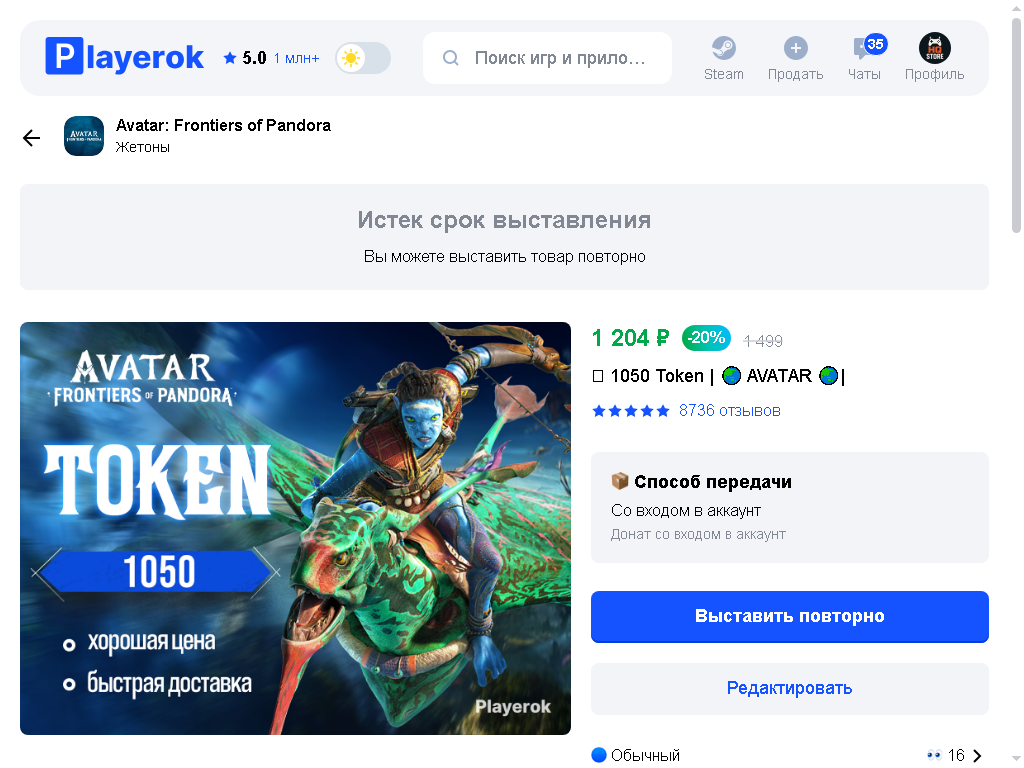This screenshot has width=1024, height=768.
Task: Click the Редактировать button
Action: pyautogui.click(x=790, y=688)
